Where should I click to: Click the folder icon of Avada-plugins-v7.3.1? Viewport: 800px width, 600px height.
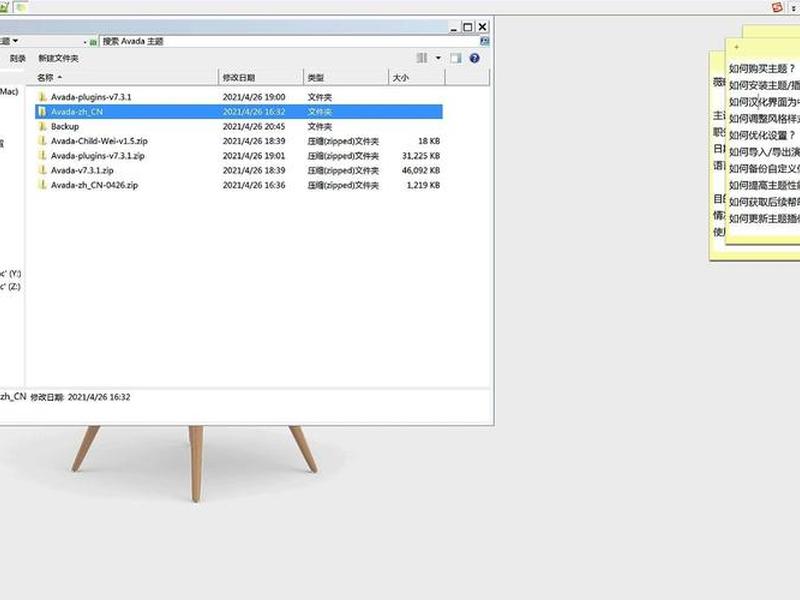coord(42,97)
